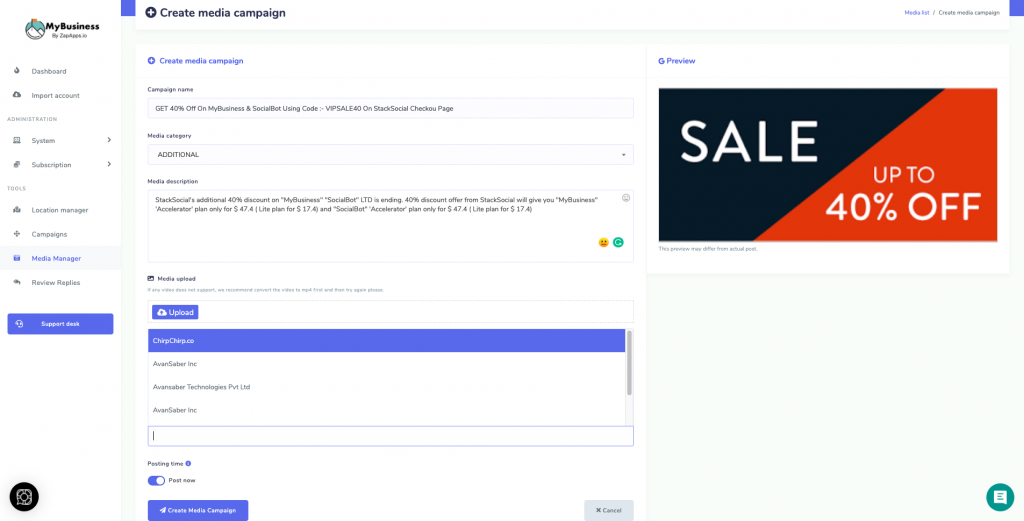Open the emoji picker in description

[x=603, y=242]
